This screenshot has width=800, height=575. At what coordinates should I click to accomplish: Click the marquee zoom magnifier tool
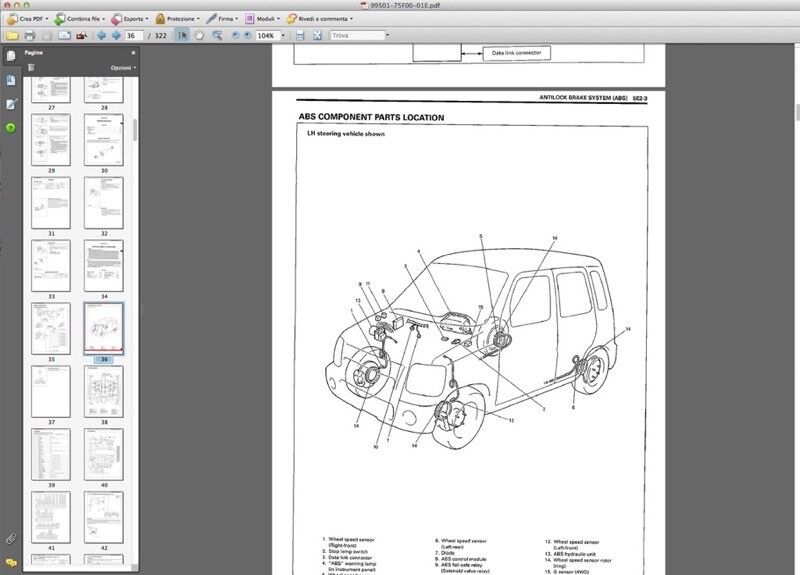tap(217, 35)
